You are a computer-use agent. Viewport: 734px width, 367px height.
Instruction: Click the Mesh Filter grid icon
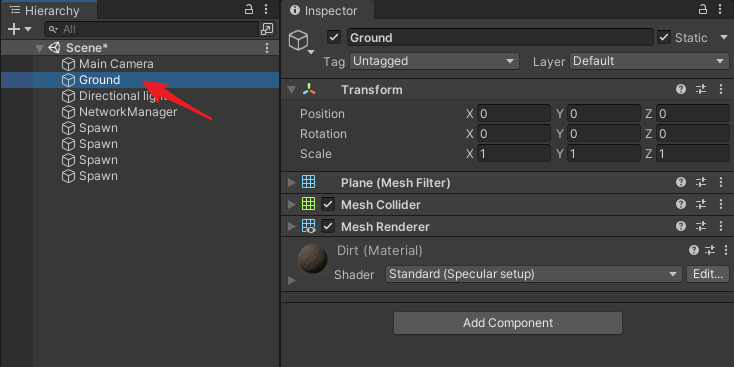(x=308, y=182)
